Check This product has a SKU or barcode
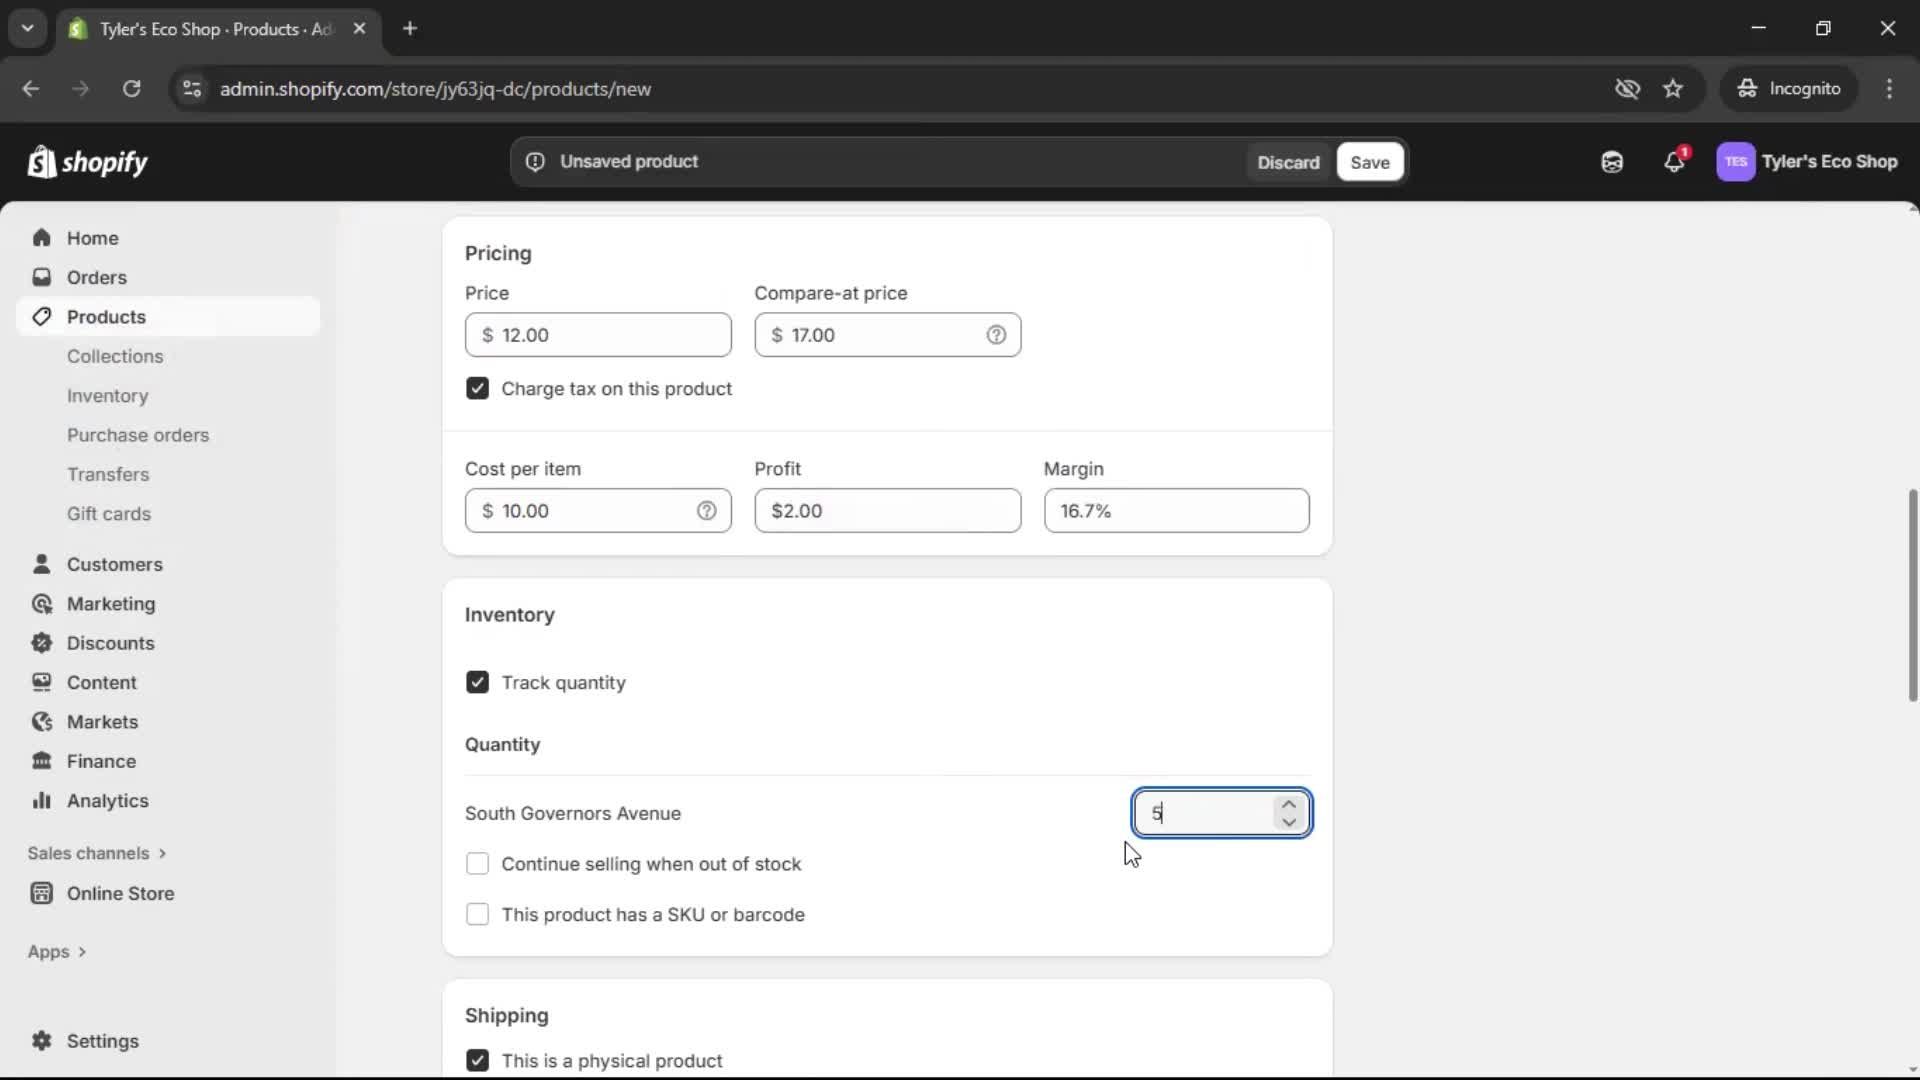The image size is (1920, 1080). tap(477, 914)
